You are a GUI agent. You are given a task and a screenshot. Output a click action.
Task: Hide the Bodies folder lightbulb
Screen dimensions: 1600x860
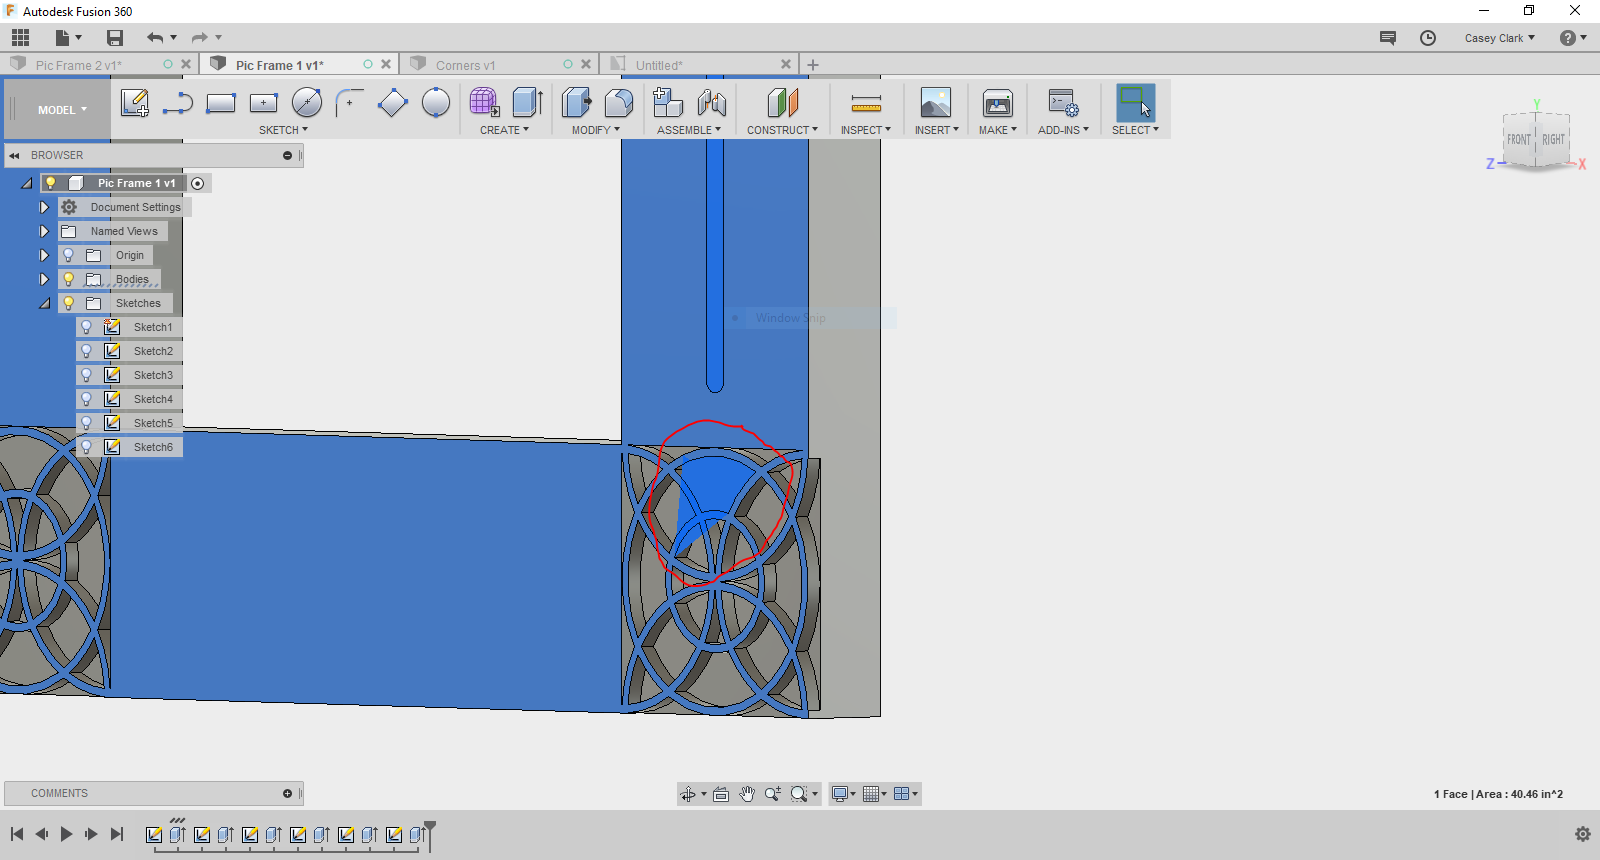point(69,279)
